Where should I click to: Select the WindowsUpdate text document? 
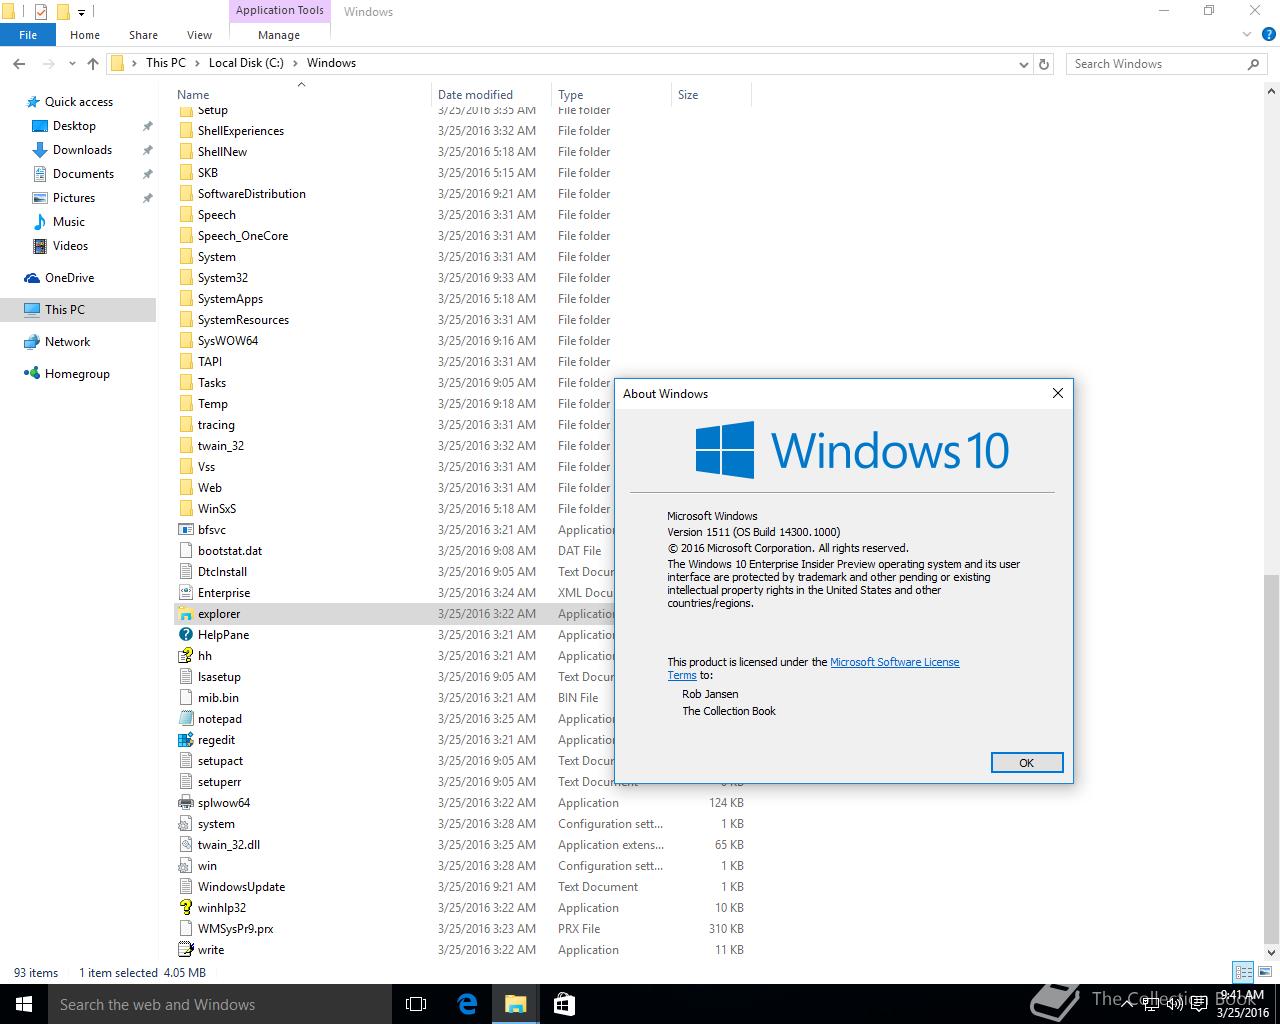(241, 887)
